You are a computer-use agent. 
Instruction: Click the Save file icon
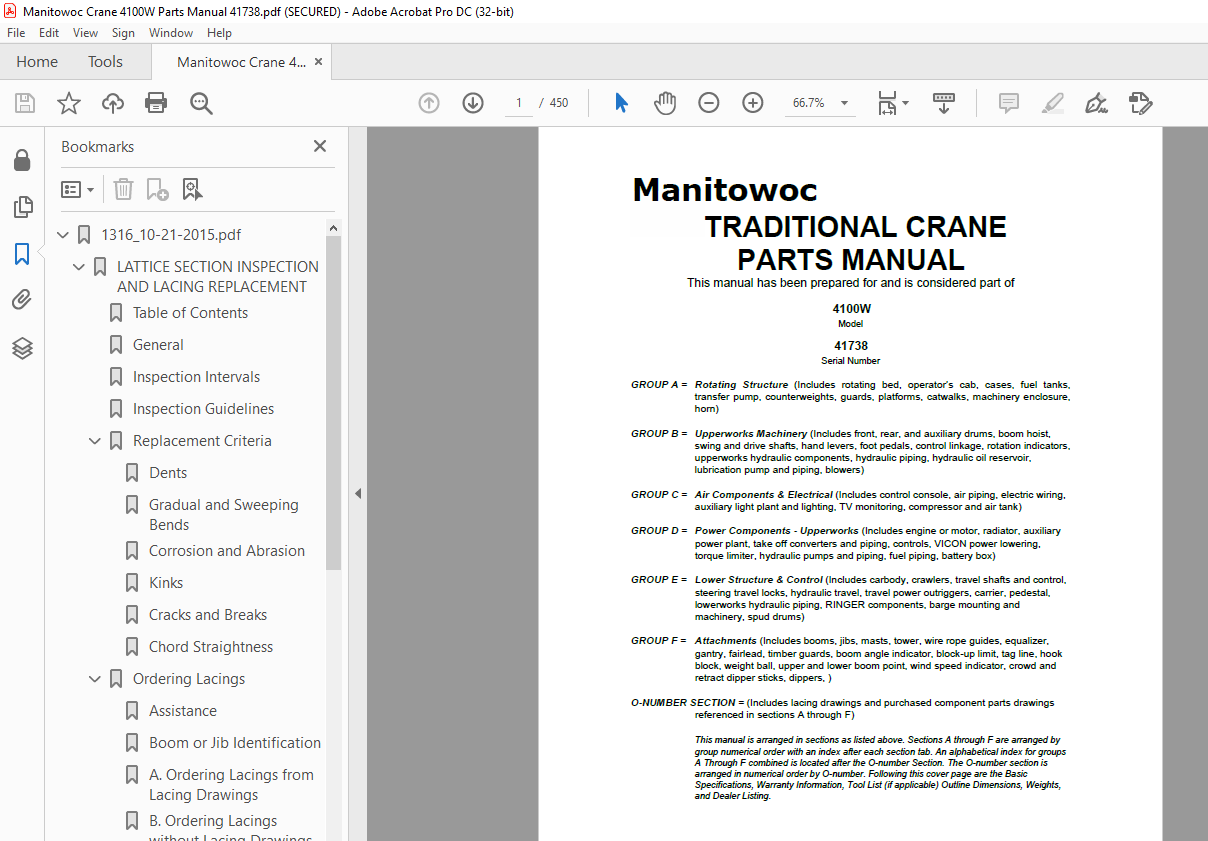pyautogui.click(x=25, y=103)
